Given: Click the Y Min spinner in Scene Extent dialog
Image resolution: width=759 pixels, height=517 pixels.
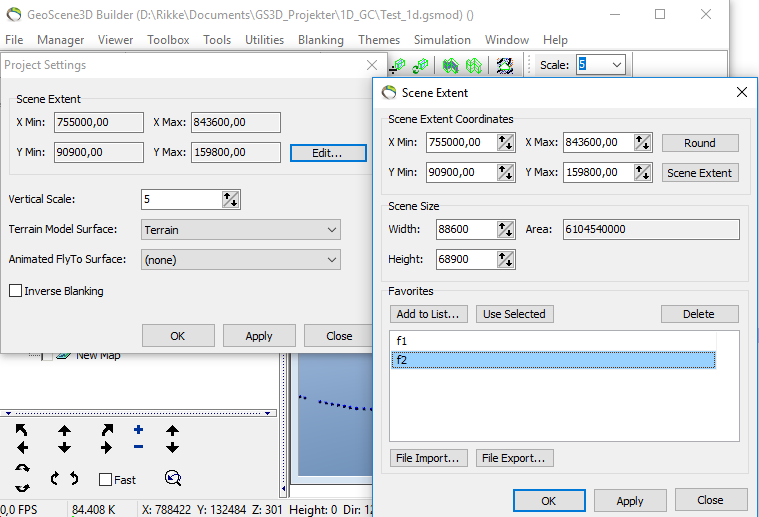Looking at the screenshot, I should [505, 172].
